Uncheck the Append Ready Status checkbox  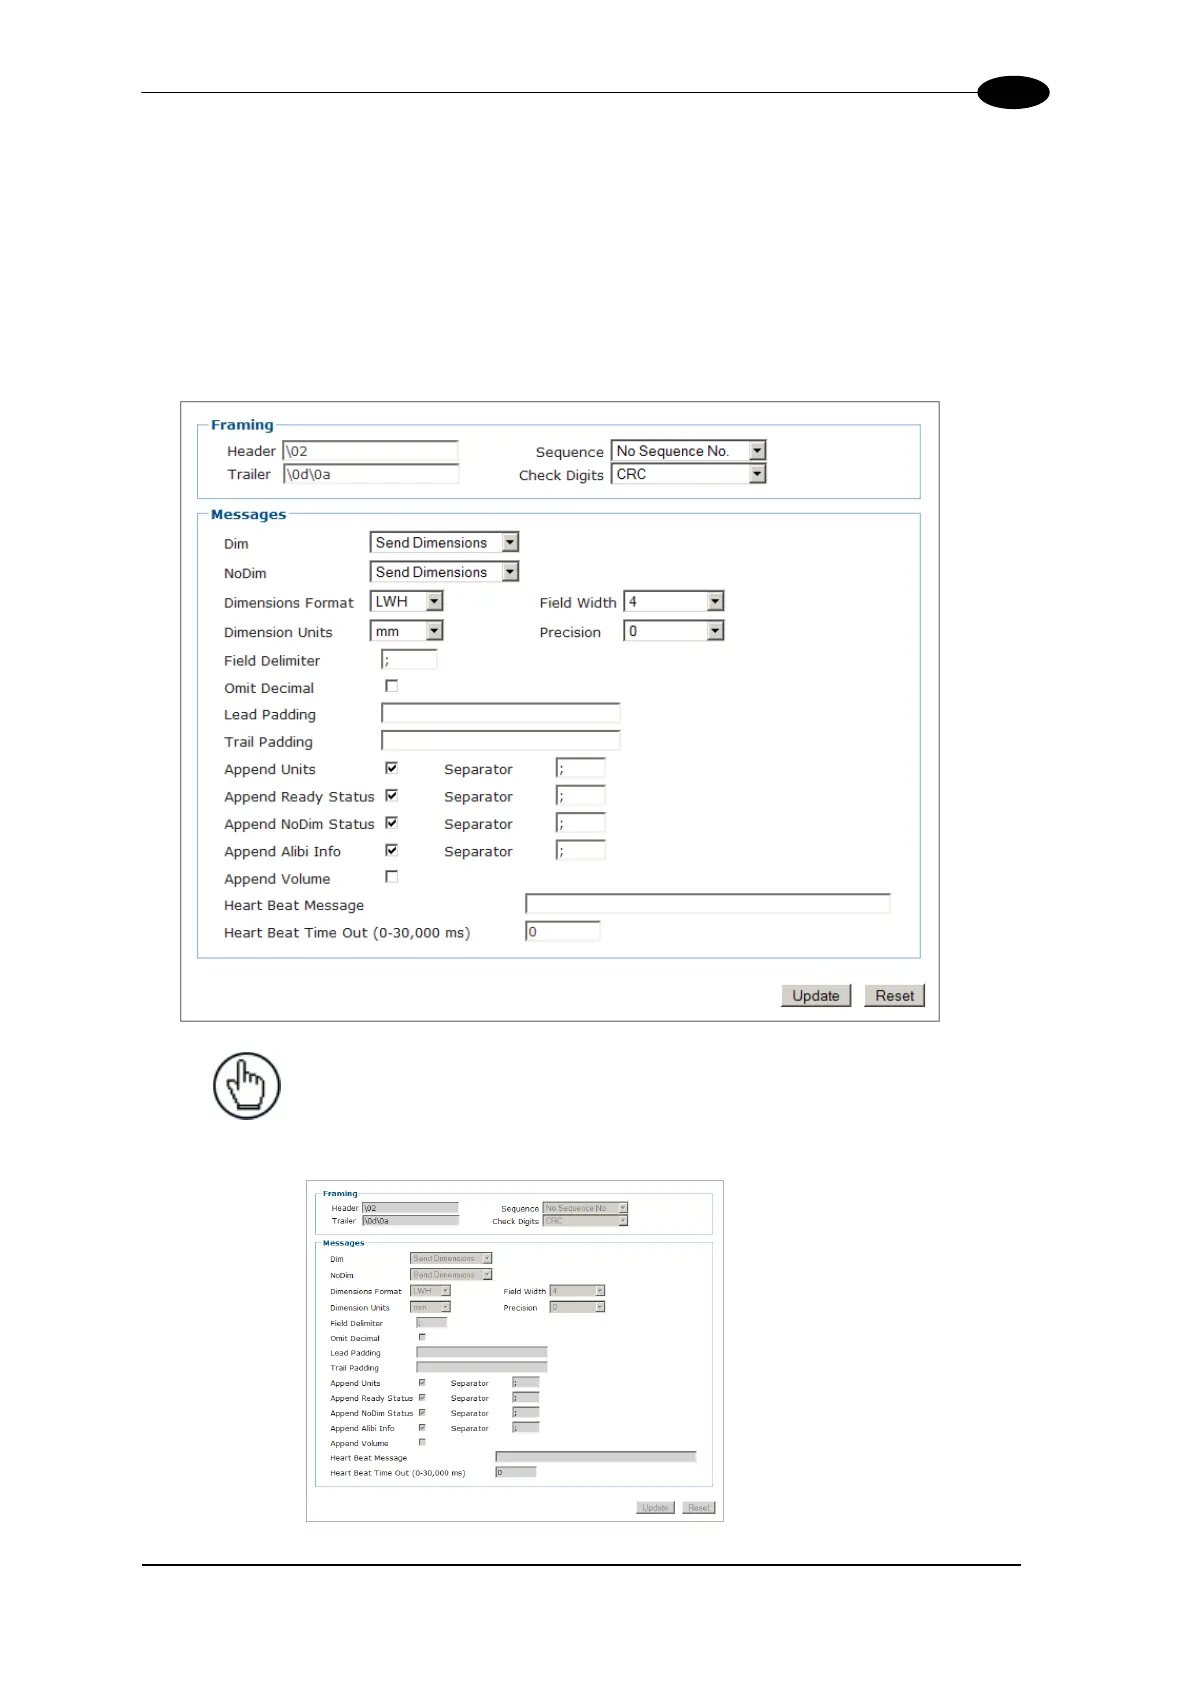(x=391, y=795)
